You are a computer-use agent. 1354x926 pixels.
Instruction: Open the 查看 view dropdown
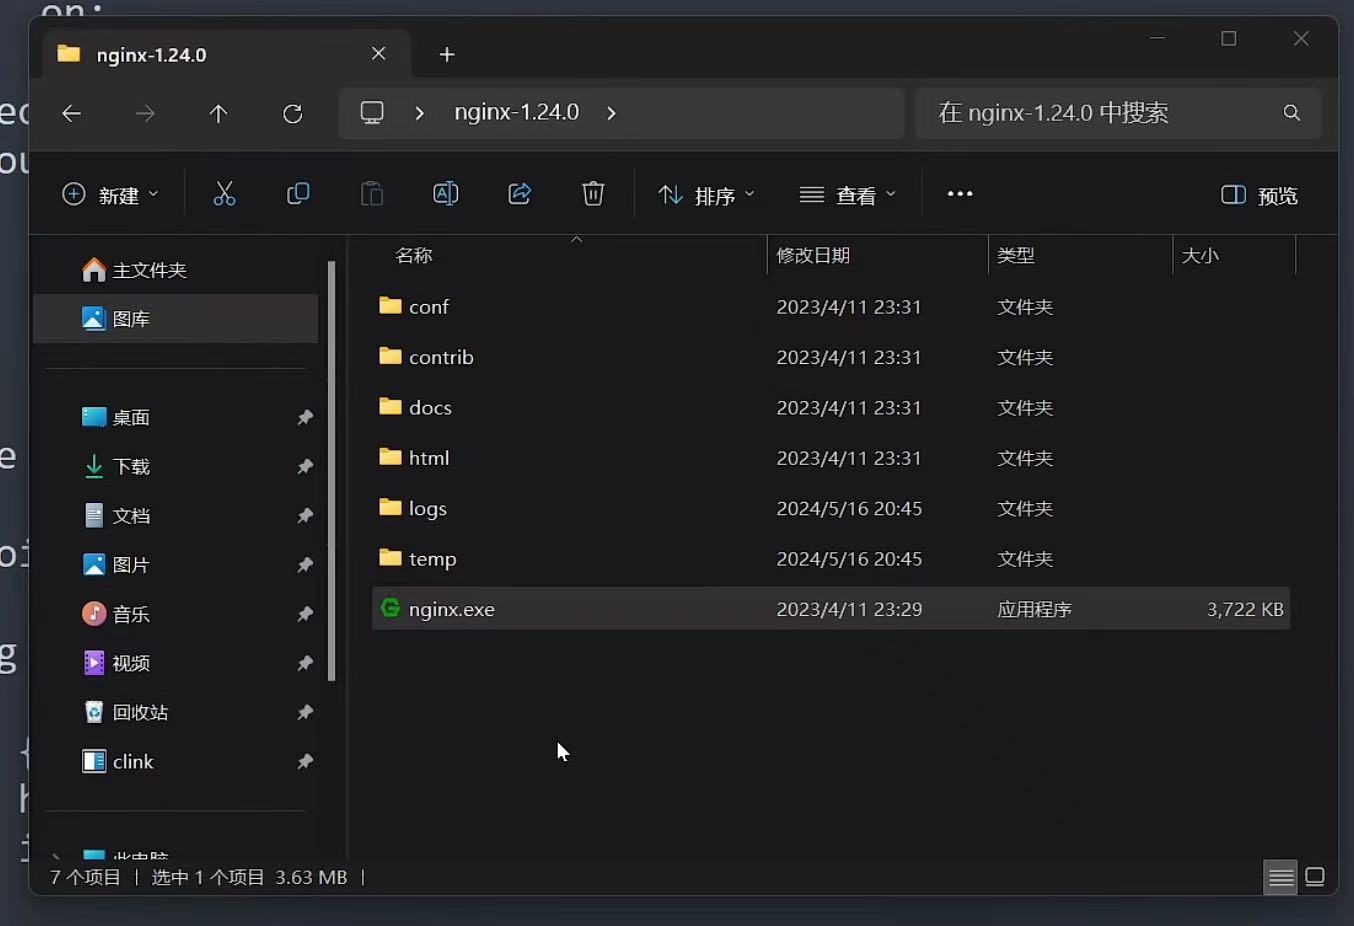tap(848, 195)
